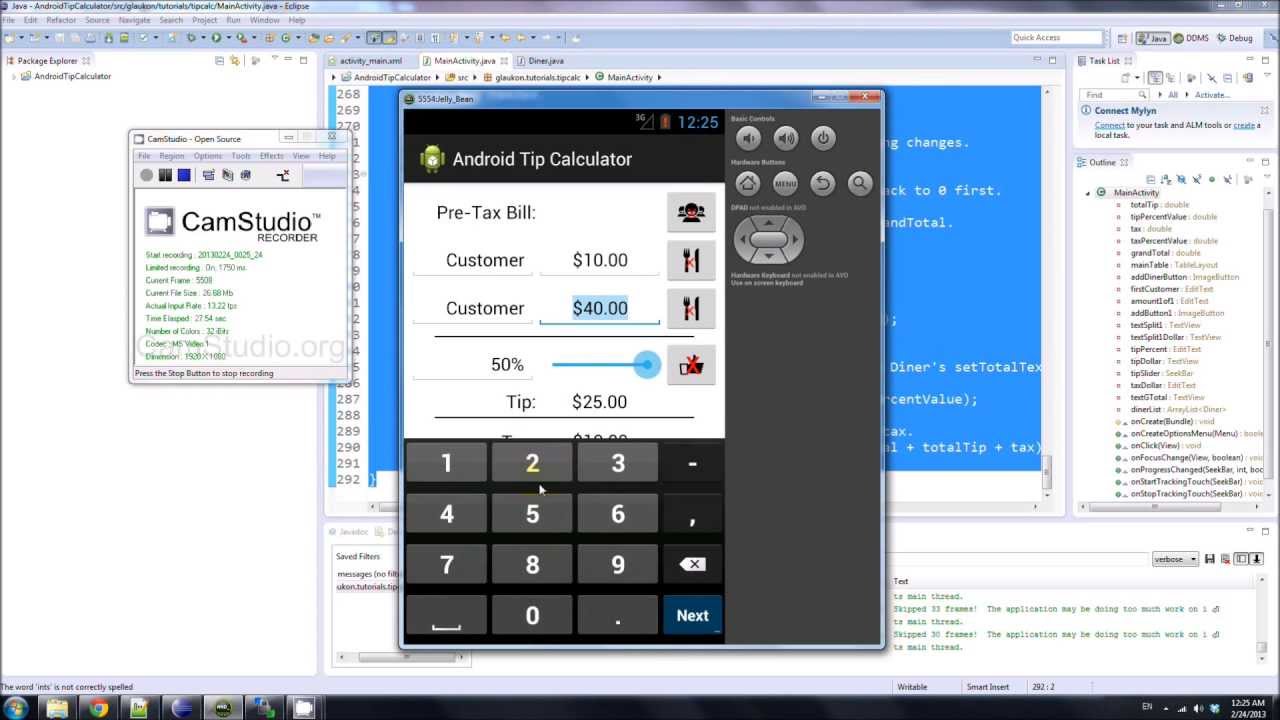Switch to the activity_main.xml editor tab

tap(370, 61)
